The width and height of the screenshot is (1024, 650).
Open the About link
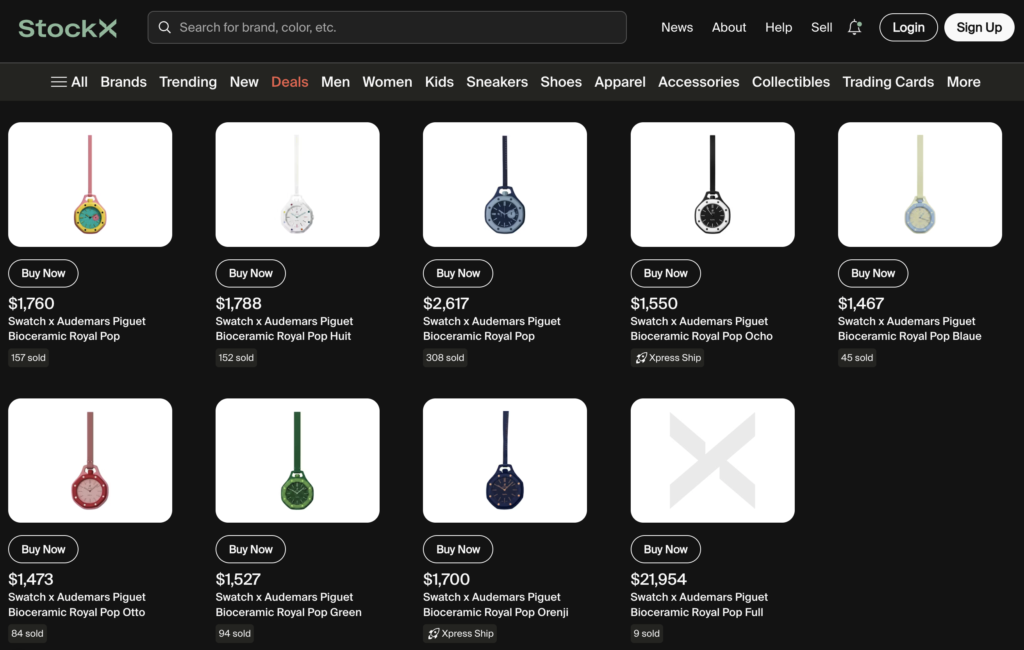[x=729, y=27]
